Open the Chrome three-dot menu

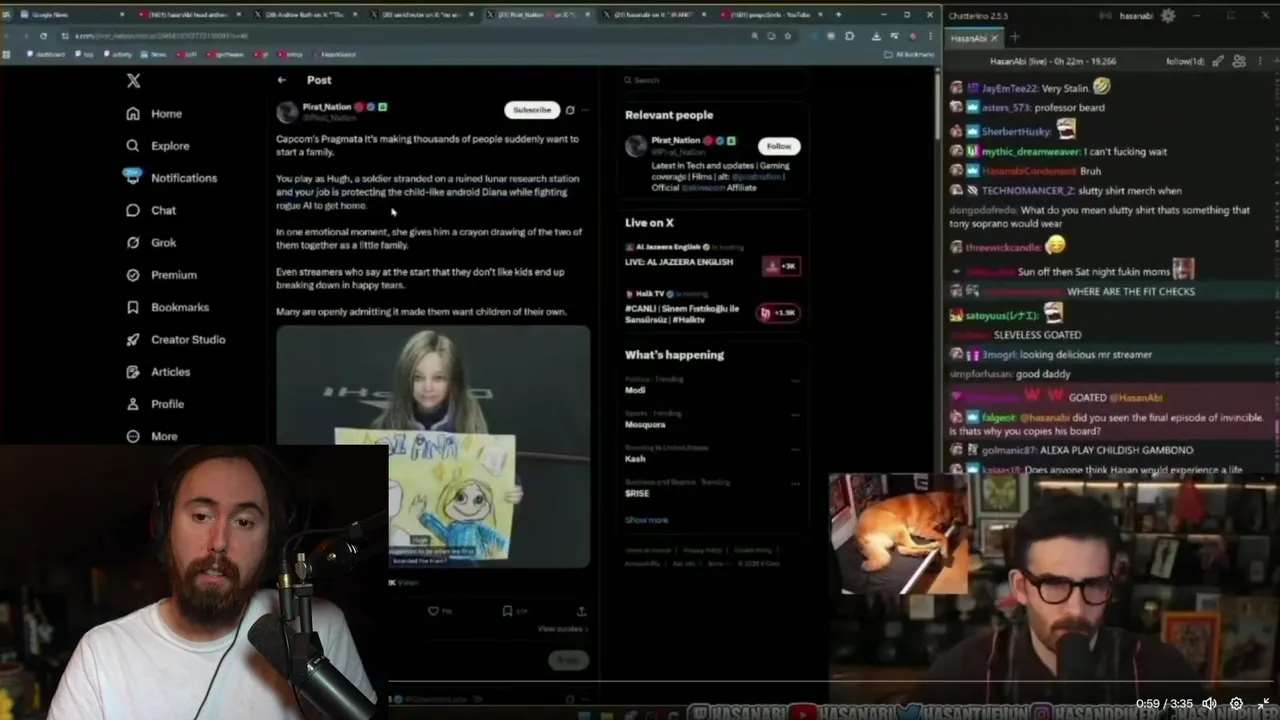pos(929,36)
